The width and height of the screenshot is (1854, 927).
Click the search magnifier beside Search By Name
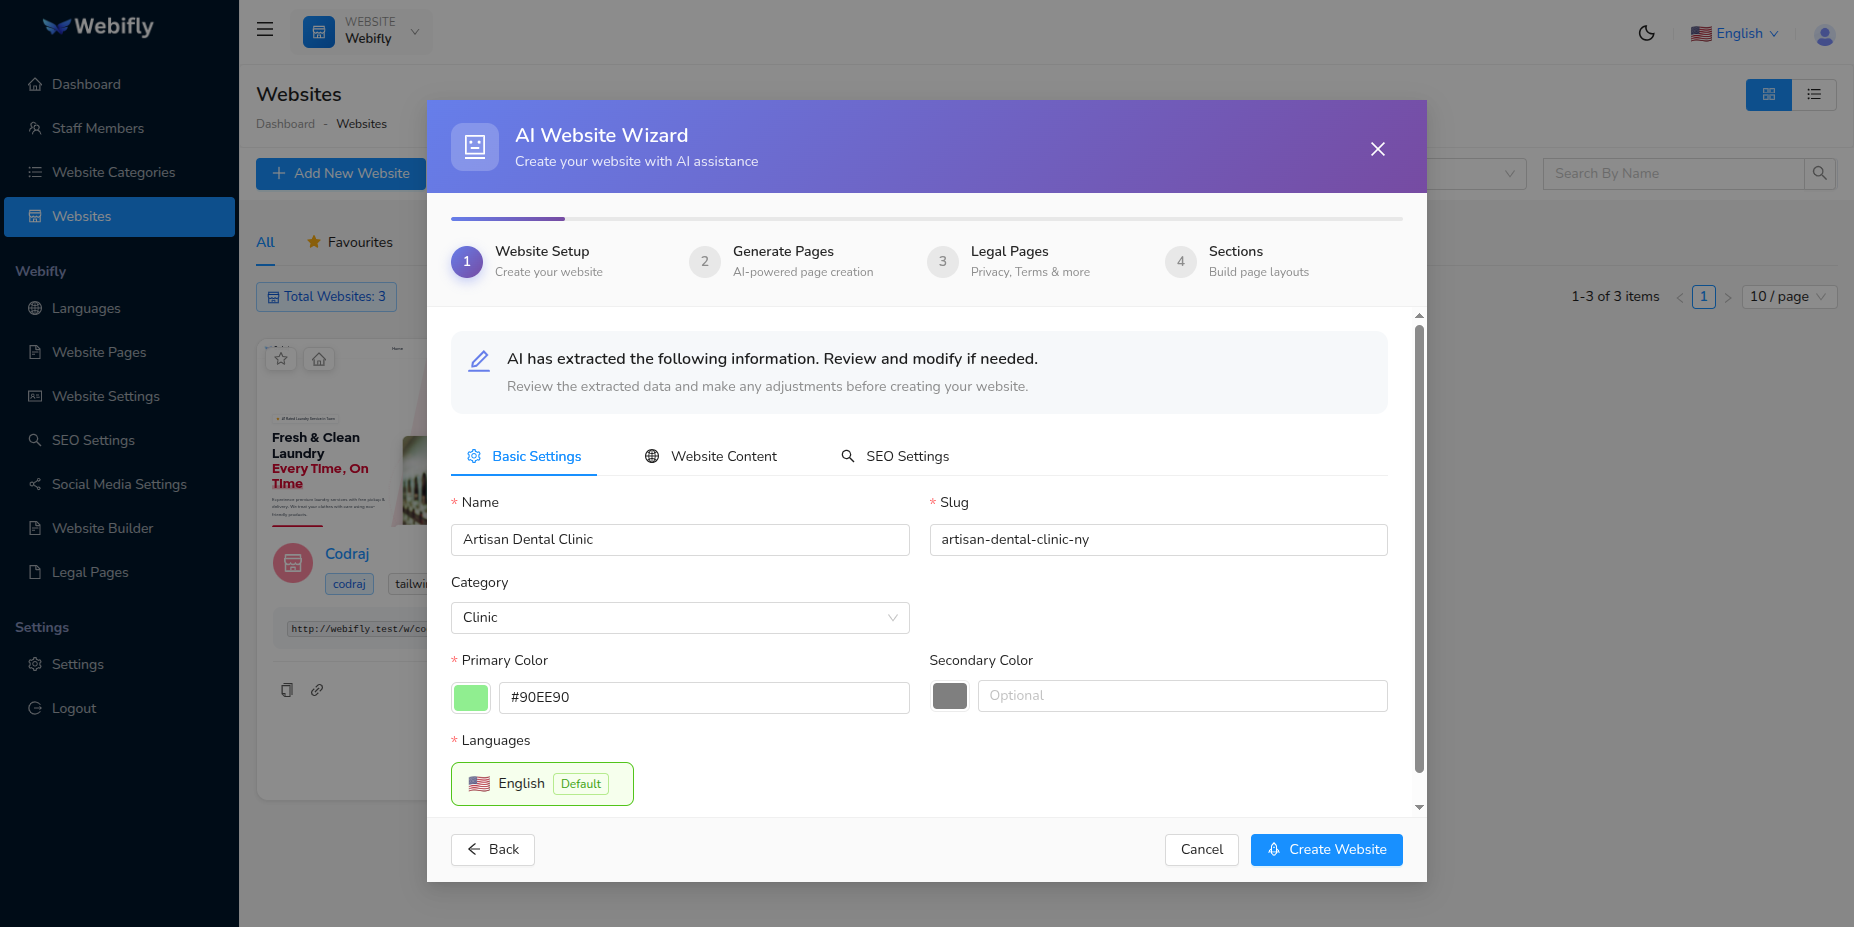1819,173
